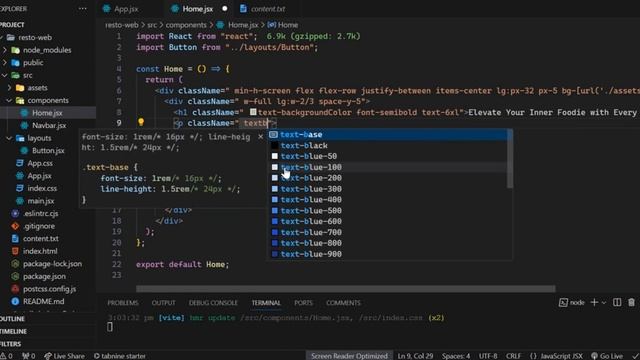Start Live Share from status bar
The image size is (640, 360).
click(x=64, y=356)
